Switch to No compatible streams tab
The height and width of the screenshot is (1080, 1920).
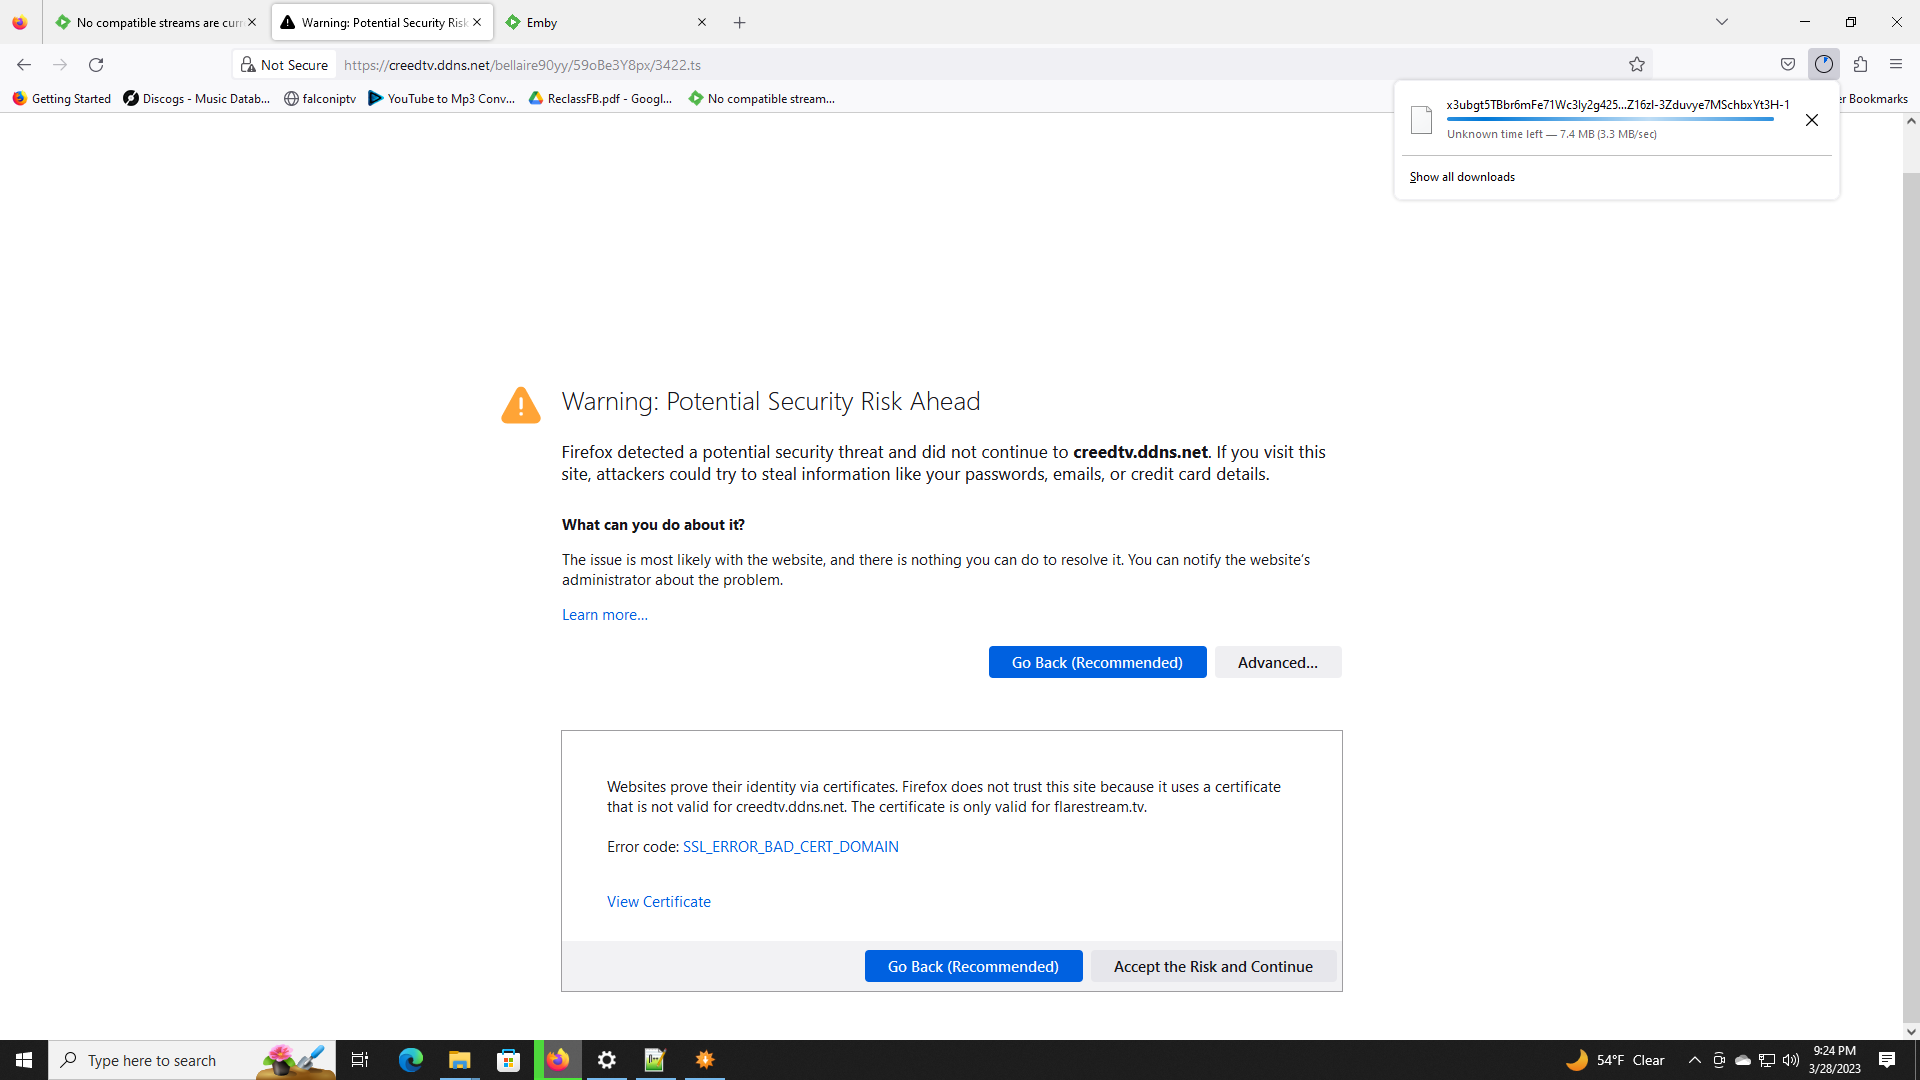(x=150, y=23)
